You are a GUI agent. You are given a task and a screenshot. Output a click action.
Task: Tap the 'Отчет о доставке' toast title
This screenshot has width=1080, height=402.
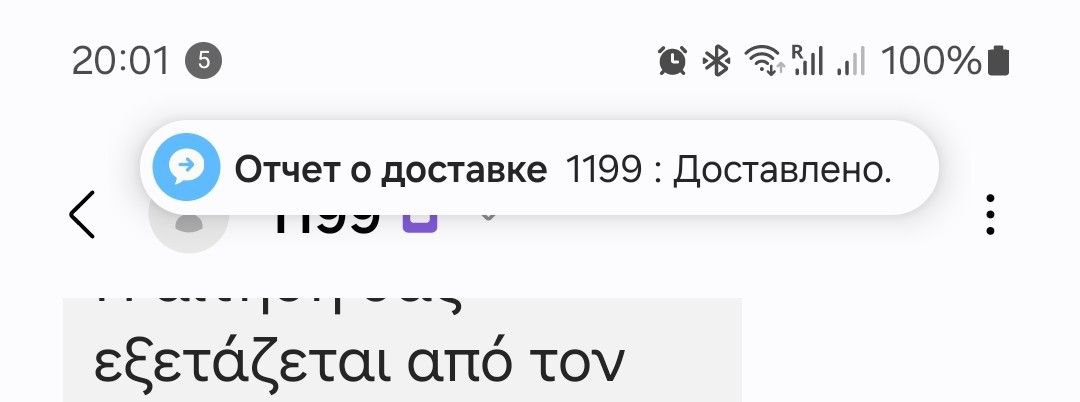click(x=390, y=170)
